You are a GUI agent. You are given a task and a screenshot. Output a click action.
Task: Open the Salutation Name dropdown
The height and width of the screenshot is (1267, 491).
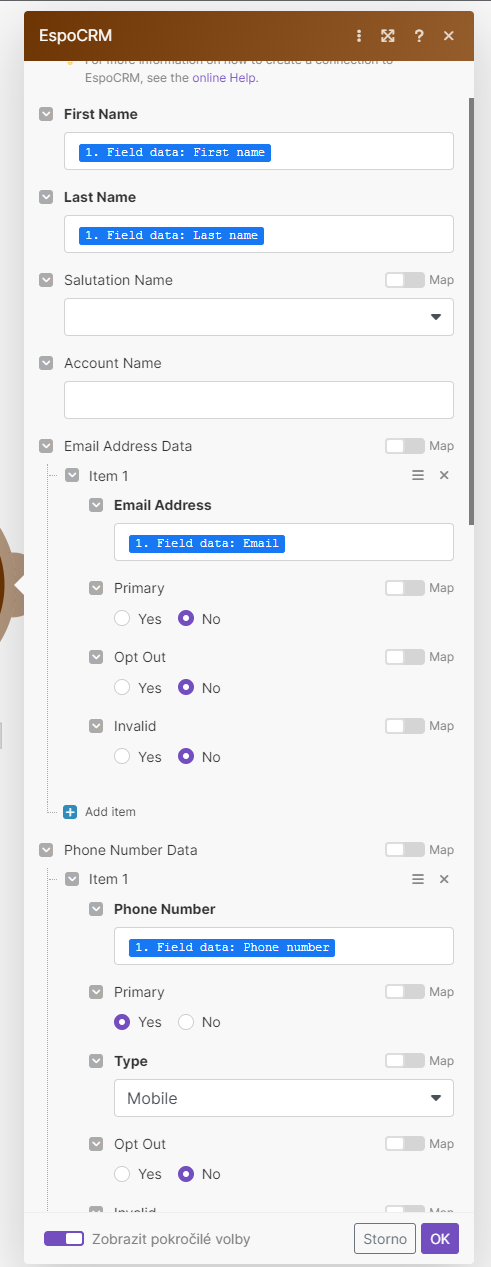pyautogui.click(x=259, y=317)
